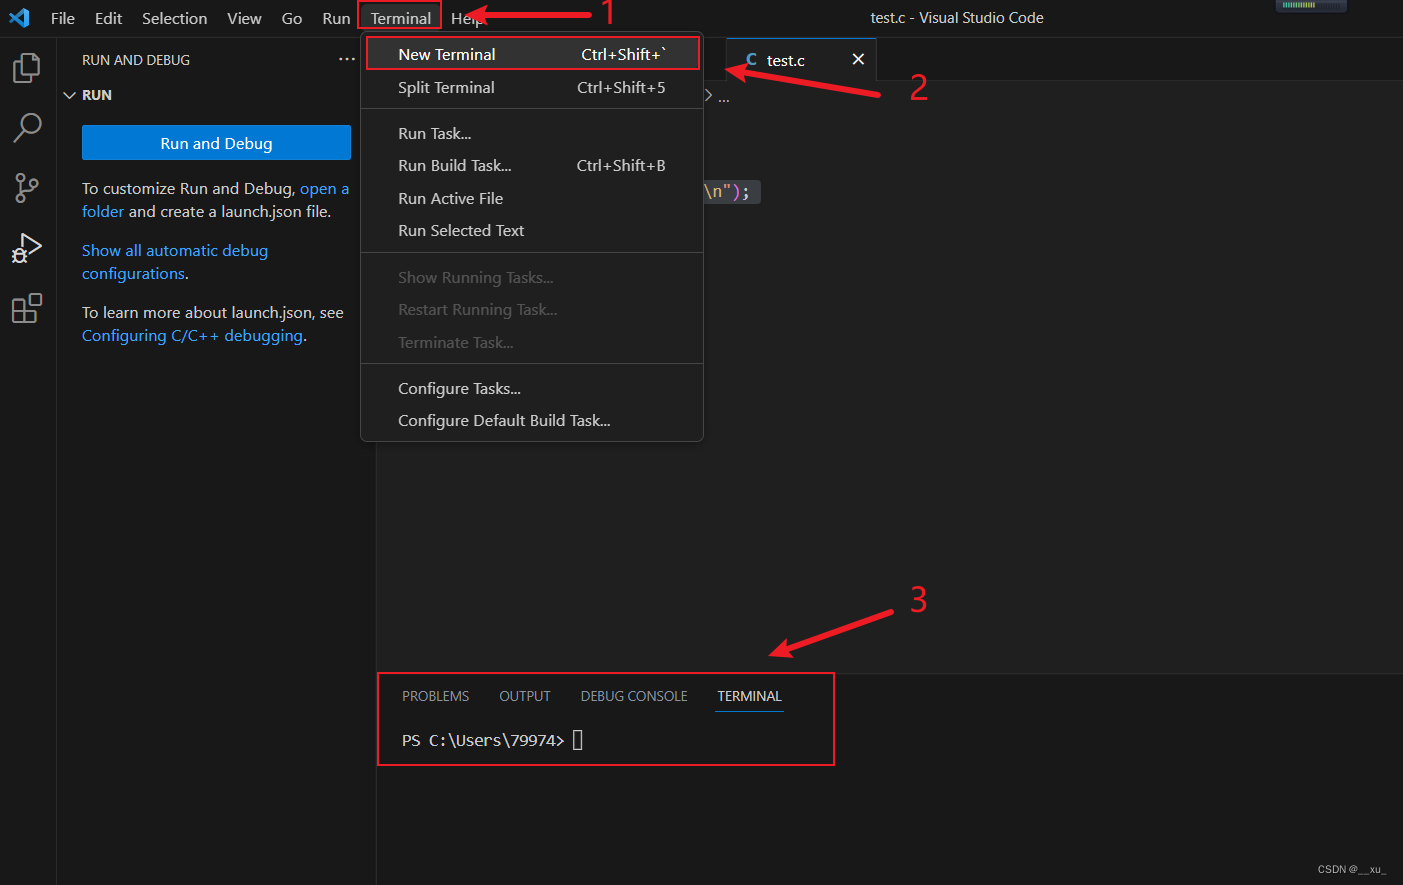Open the Search view icon
This screenshot has width=1403, height=885.
(27, 127)
